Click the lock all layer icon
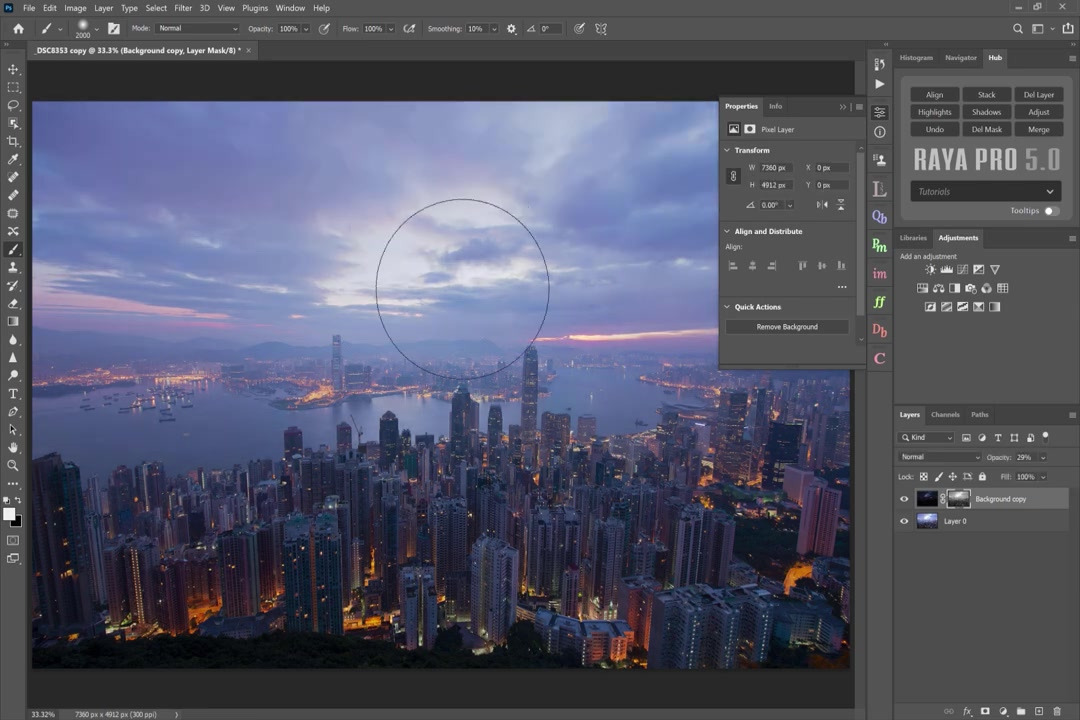Viewport: 1080px width, 720px height. pyautogui.click(x=982, y=477)
